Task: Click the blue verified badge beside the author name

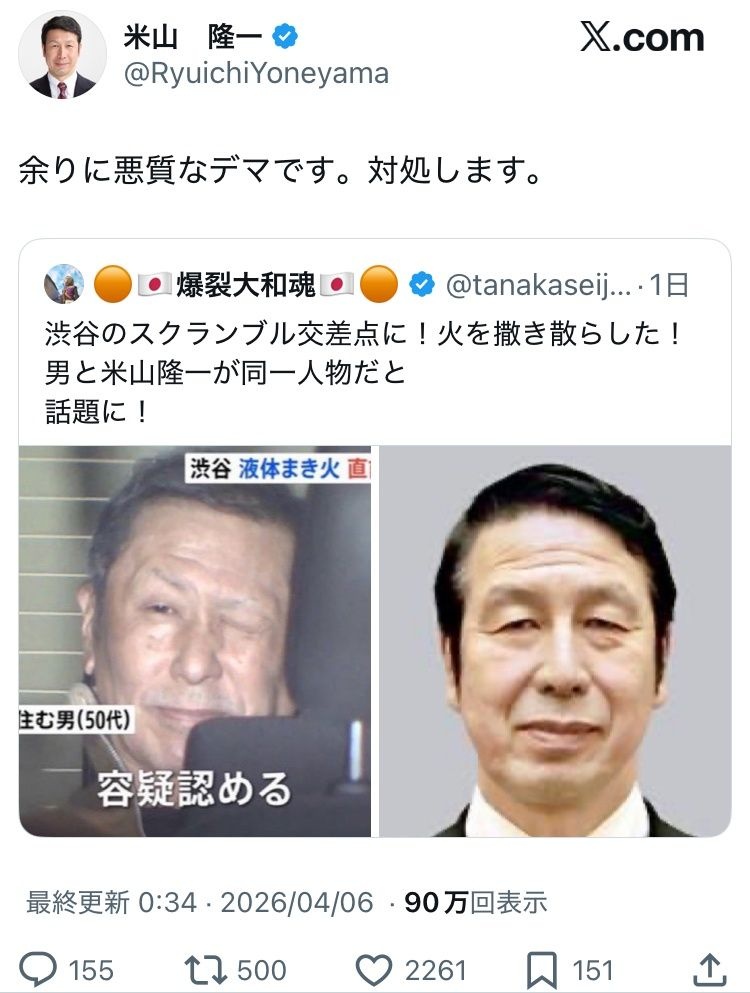Action: [x=285, y=37]
